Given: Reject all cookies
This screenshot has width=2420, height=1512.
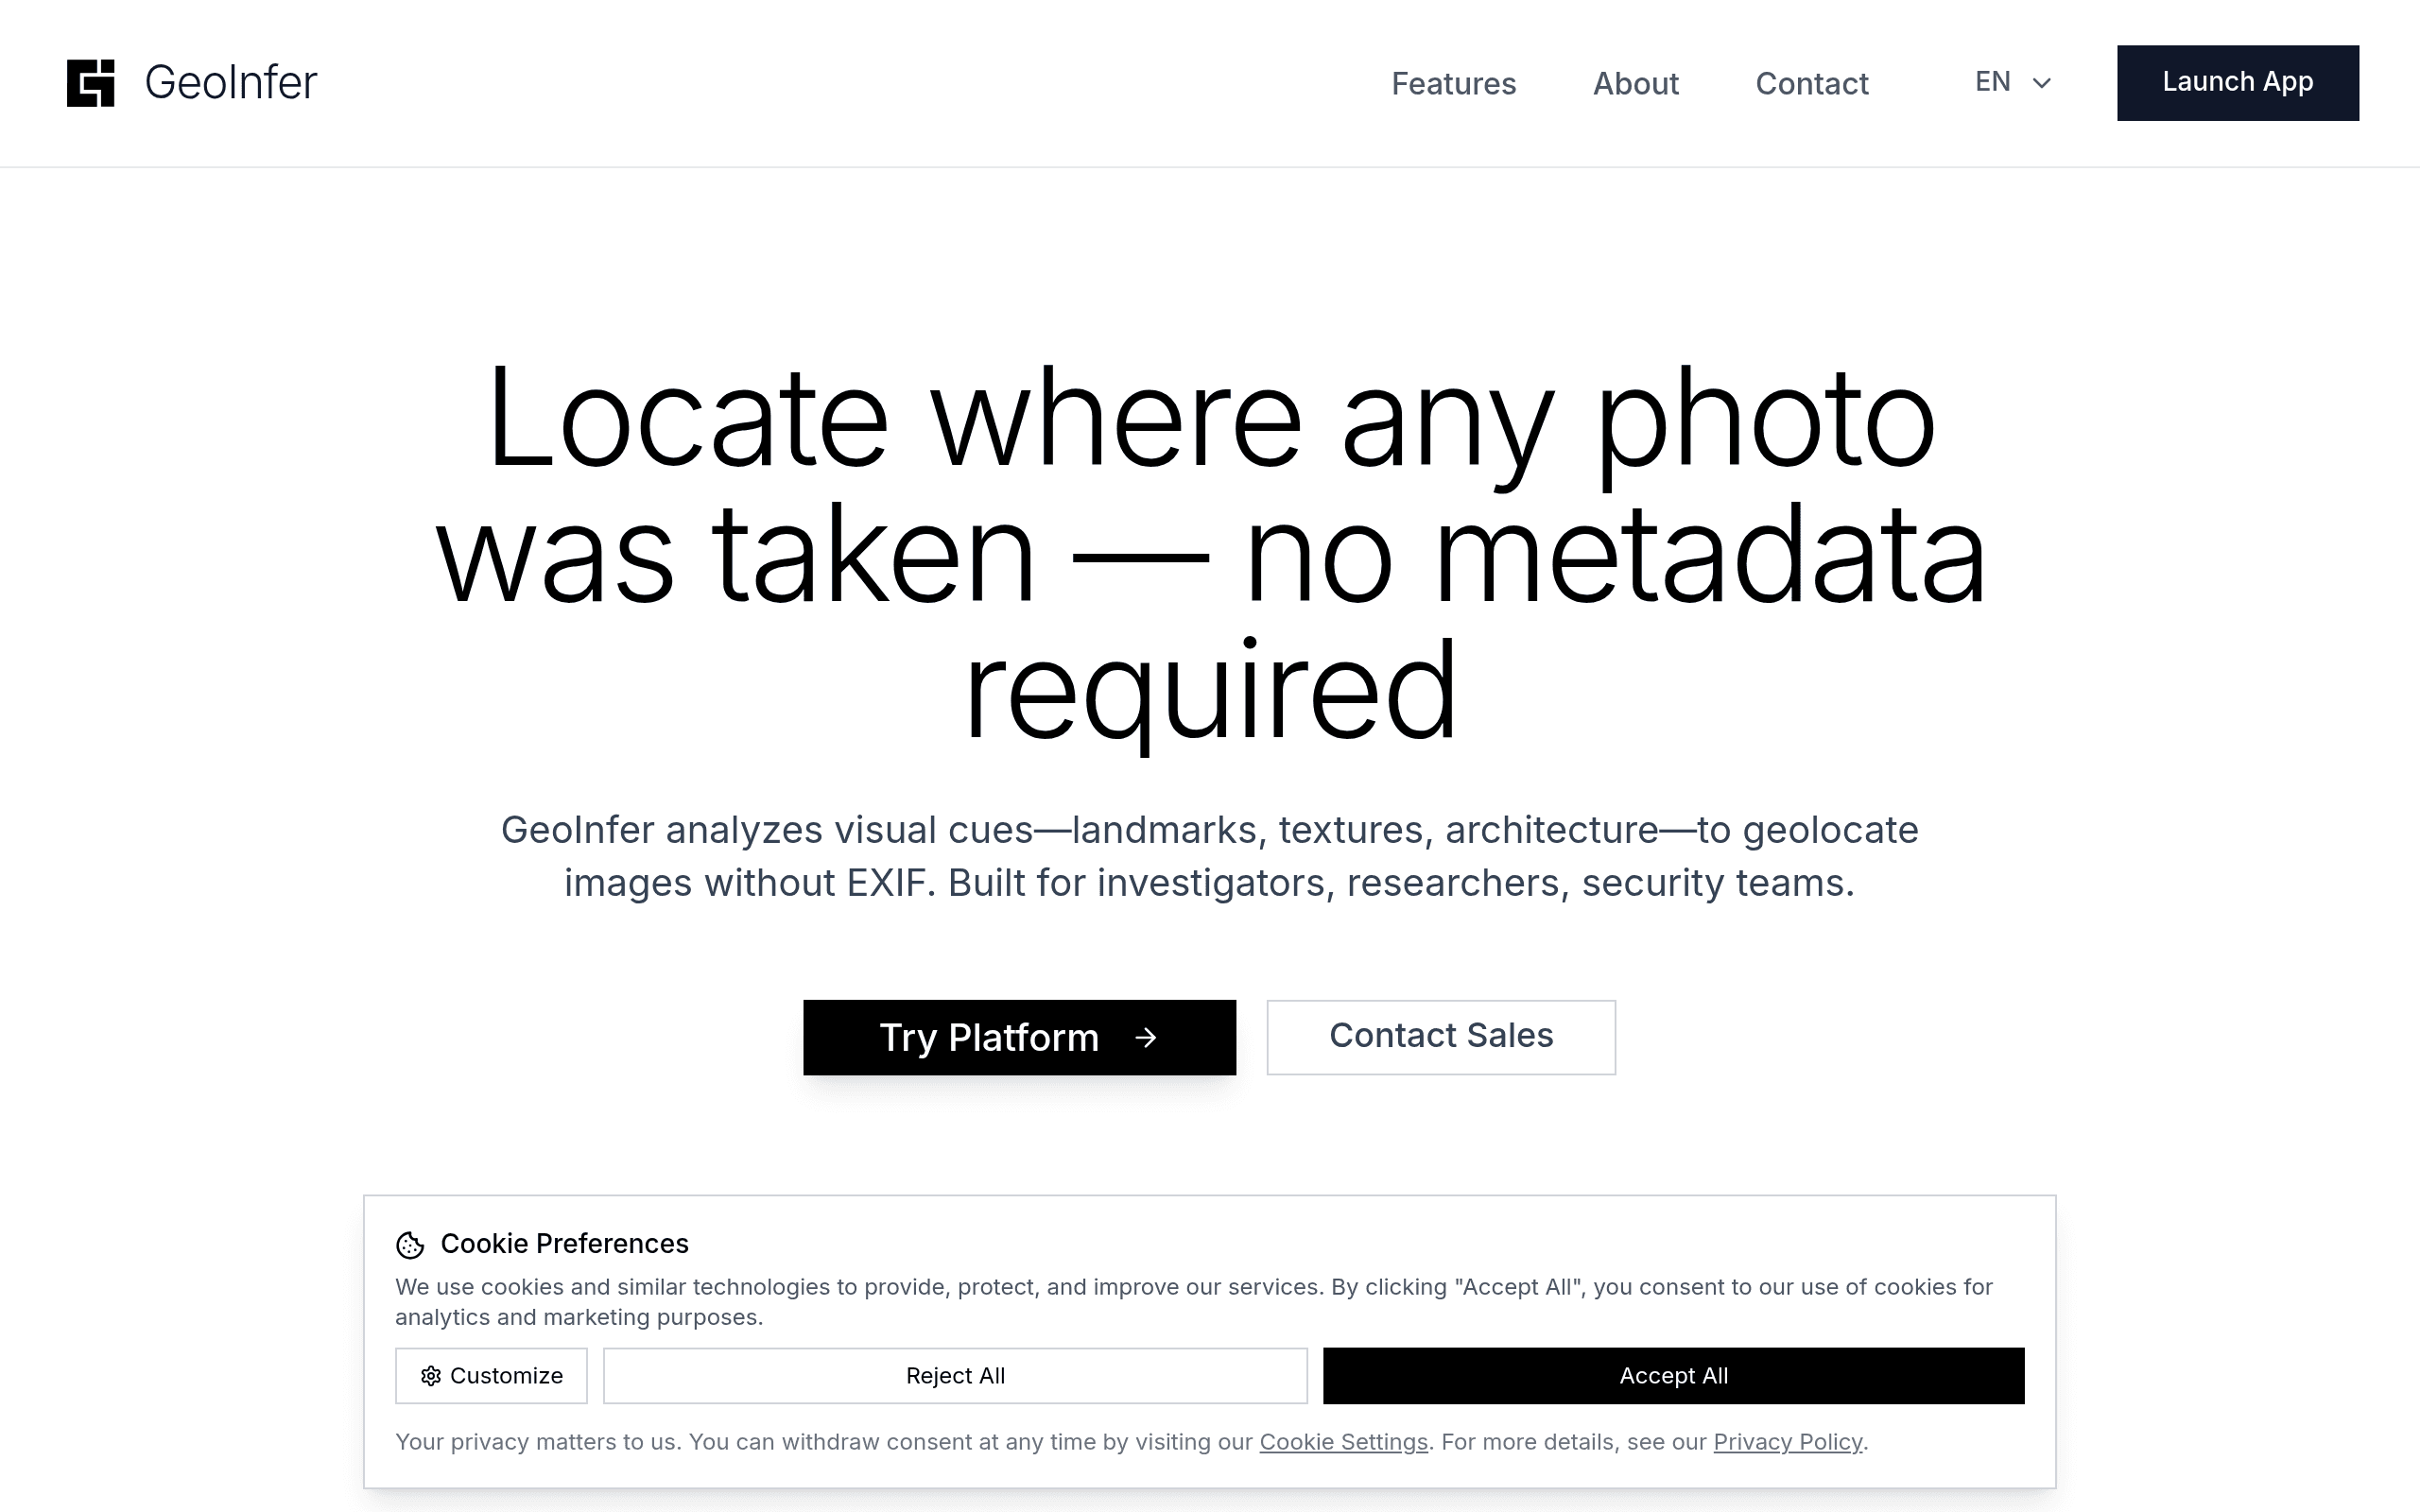Looking at the screenshot, I should [x=955, y=1376].
